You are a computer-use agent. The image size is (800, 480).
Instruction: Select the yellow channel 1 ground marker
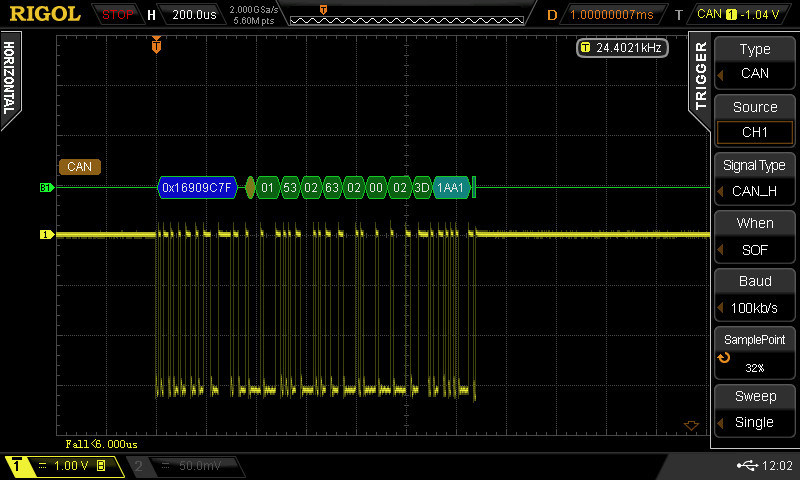[x=45, y=235]
